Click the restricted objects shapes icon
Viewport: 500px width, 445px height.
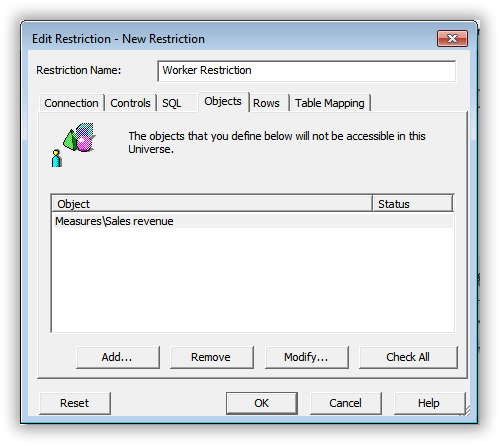tap(74, 144)
